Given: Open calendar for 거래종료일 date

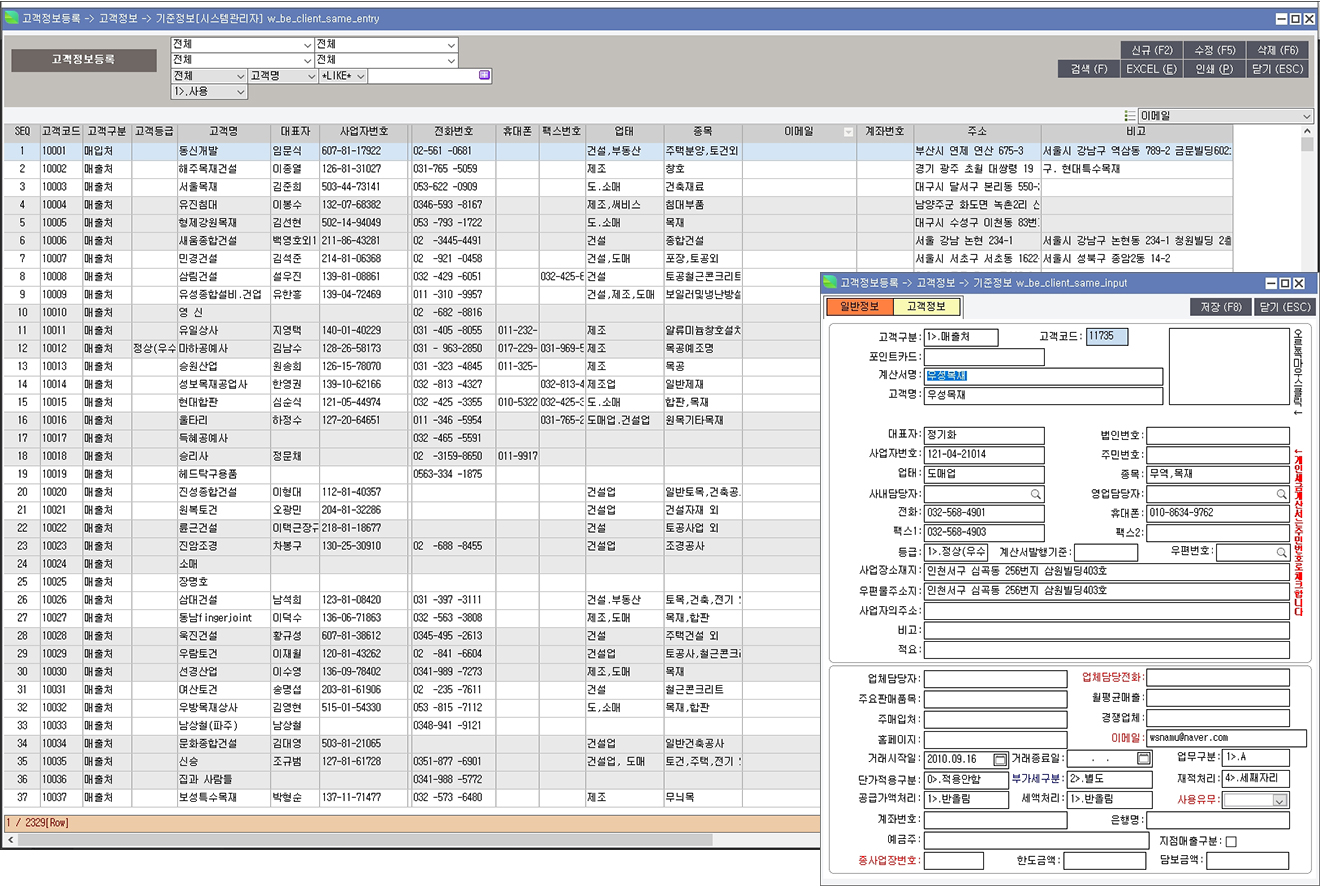Looking at the screenshot, I should (x=1144, y=759).
